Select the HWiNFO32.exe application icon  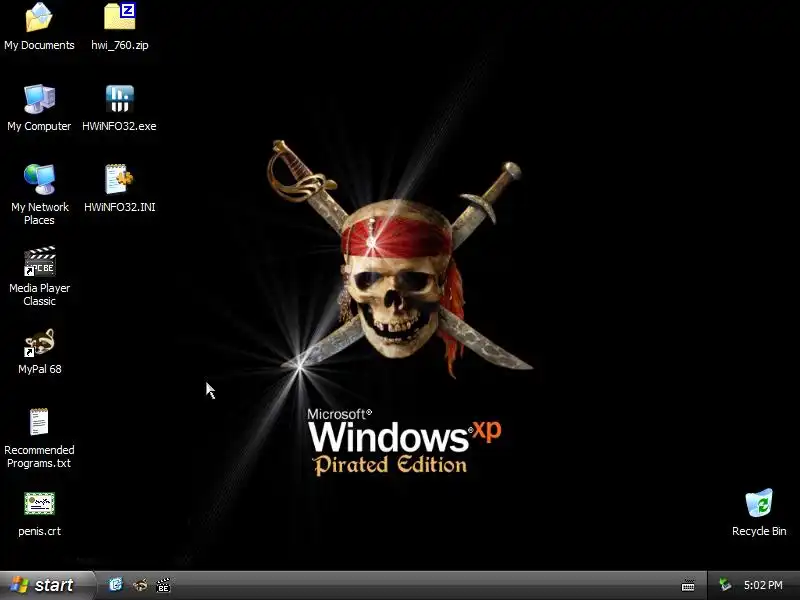pyautogui.click(x=119, y=98)
